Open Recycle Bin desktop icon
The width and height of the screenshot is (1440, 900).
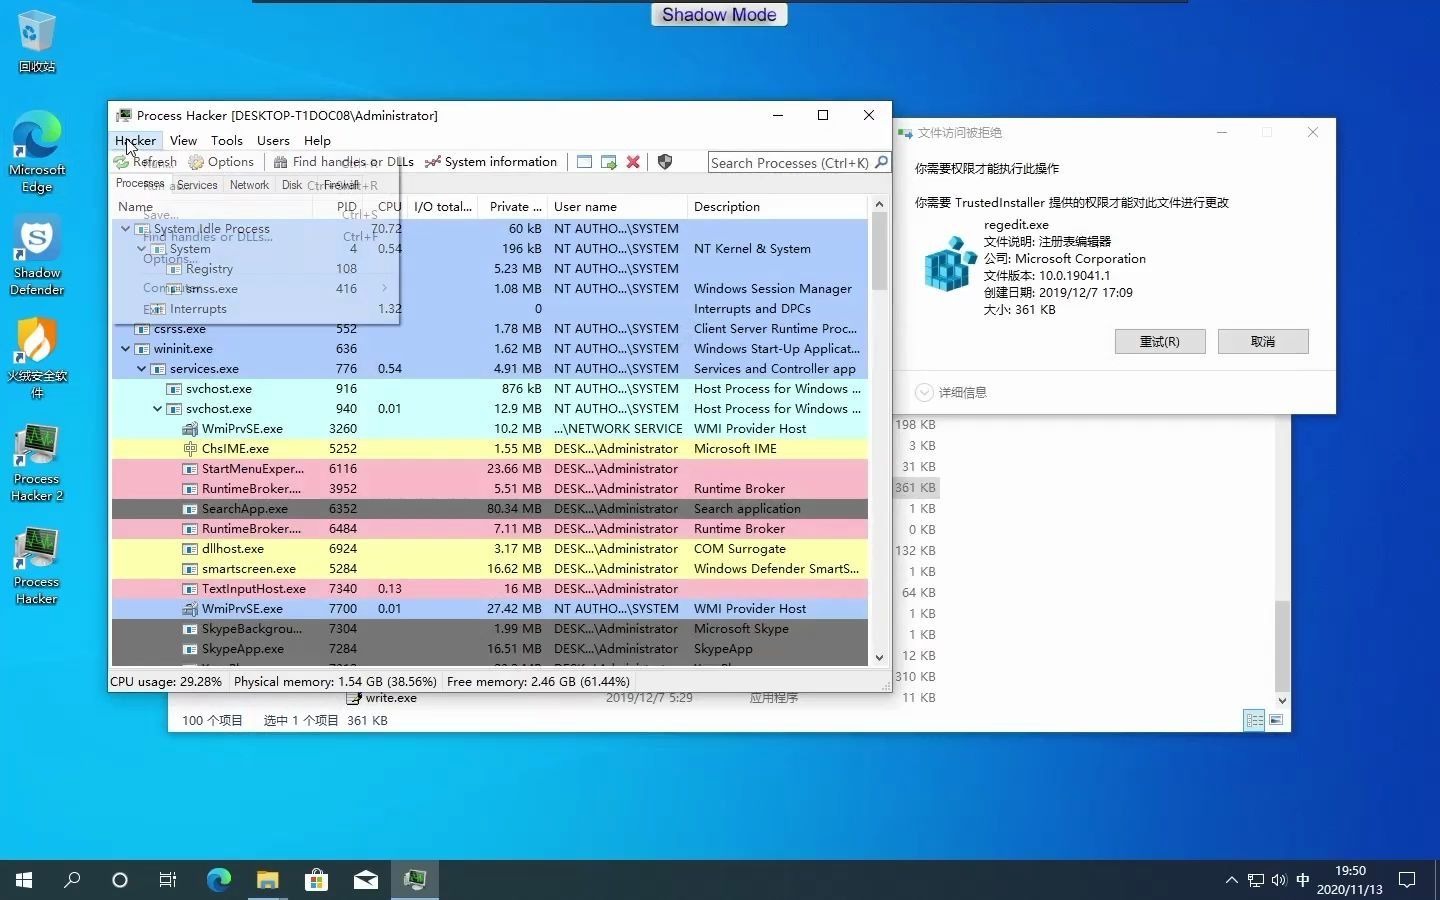(37, 42)
